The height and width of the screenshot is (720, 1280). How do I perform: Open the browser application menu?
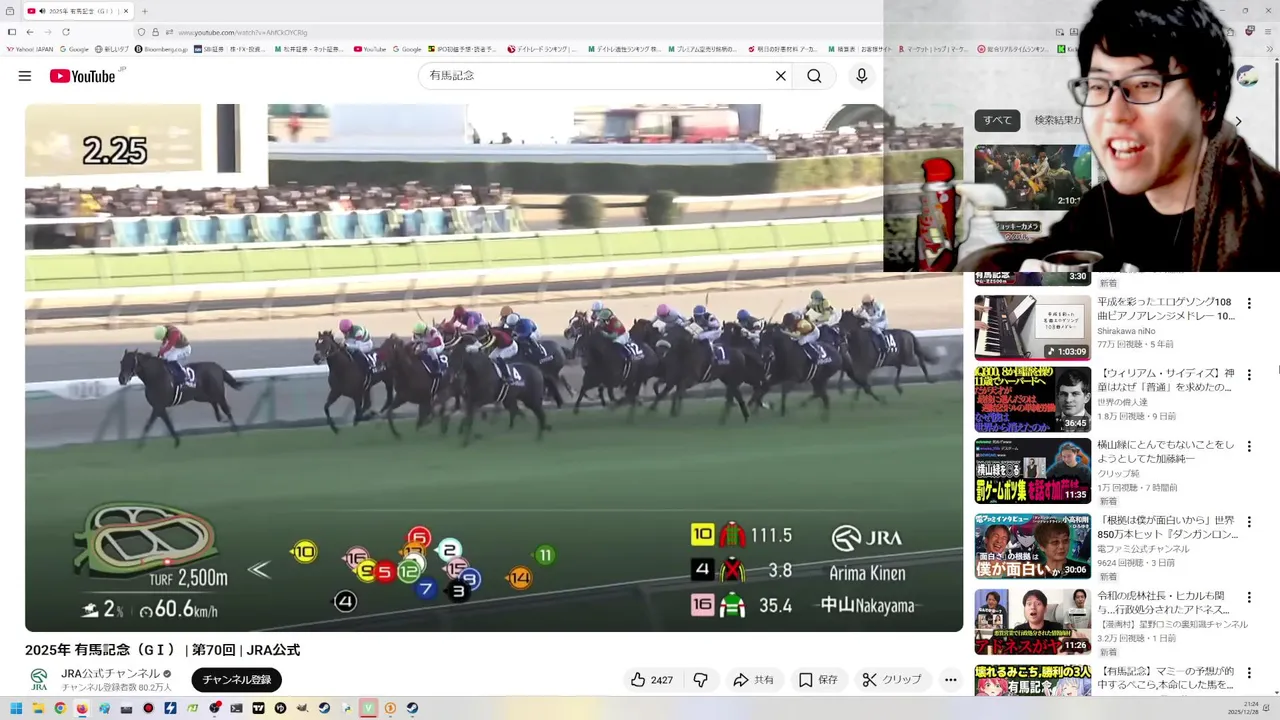click(x=1270, y=32)
